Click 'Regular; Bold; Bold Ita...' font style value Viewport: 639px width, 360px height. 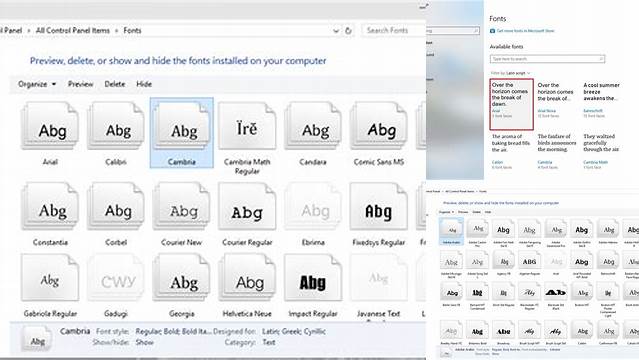[x=174, y=331]
